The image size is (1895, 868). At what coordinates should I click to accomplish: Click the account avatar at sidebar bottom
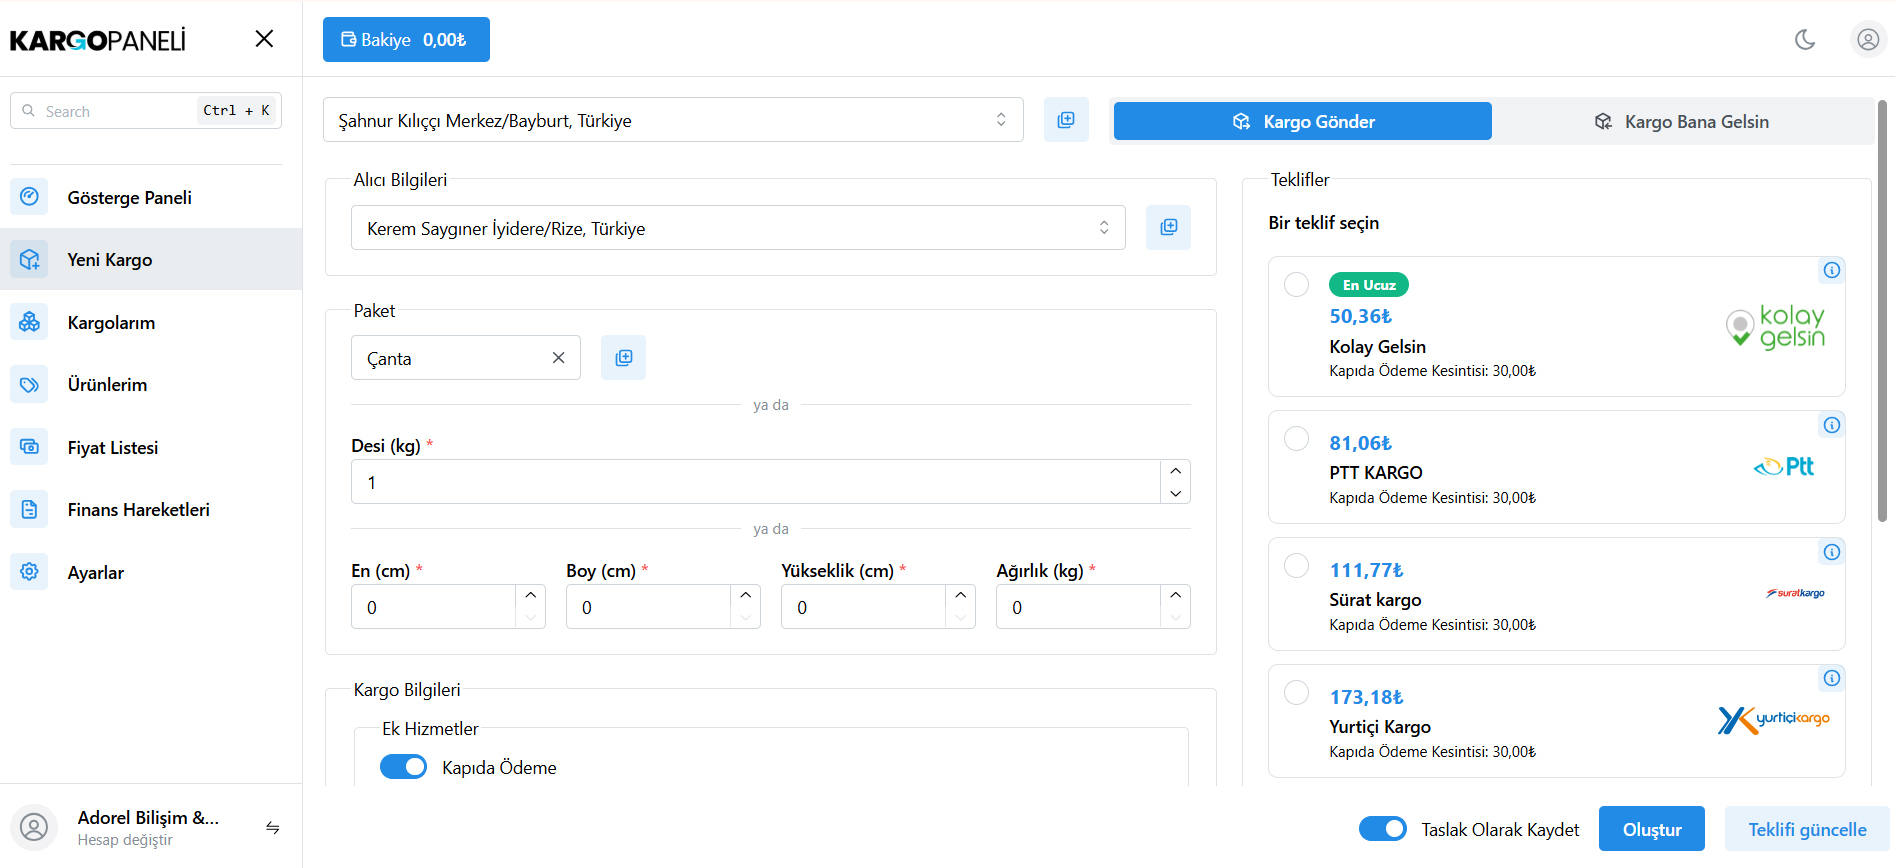point(34,827)
